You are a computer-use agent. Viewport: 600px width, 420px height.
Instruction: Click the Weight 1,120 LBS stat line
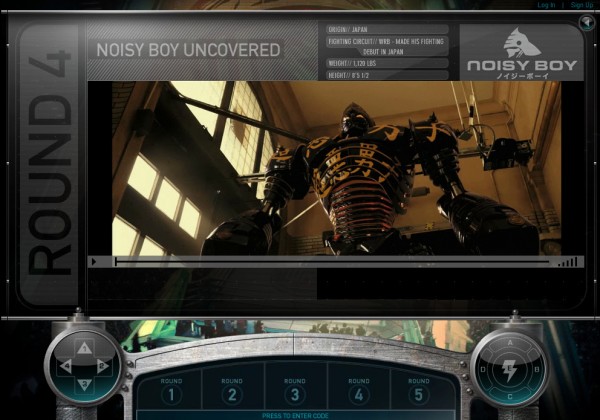click(387, 63)
